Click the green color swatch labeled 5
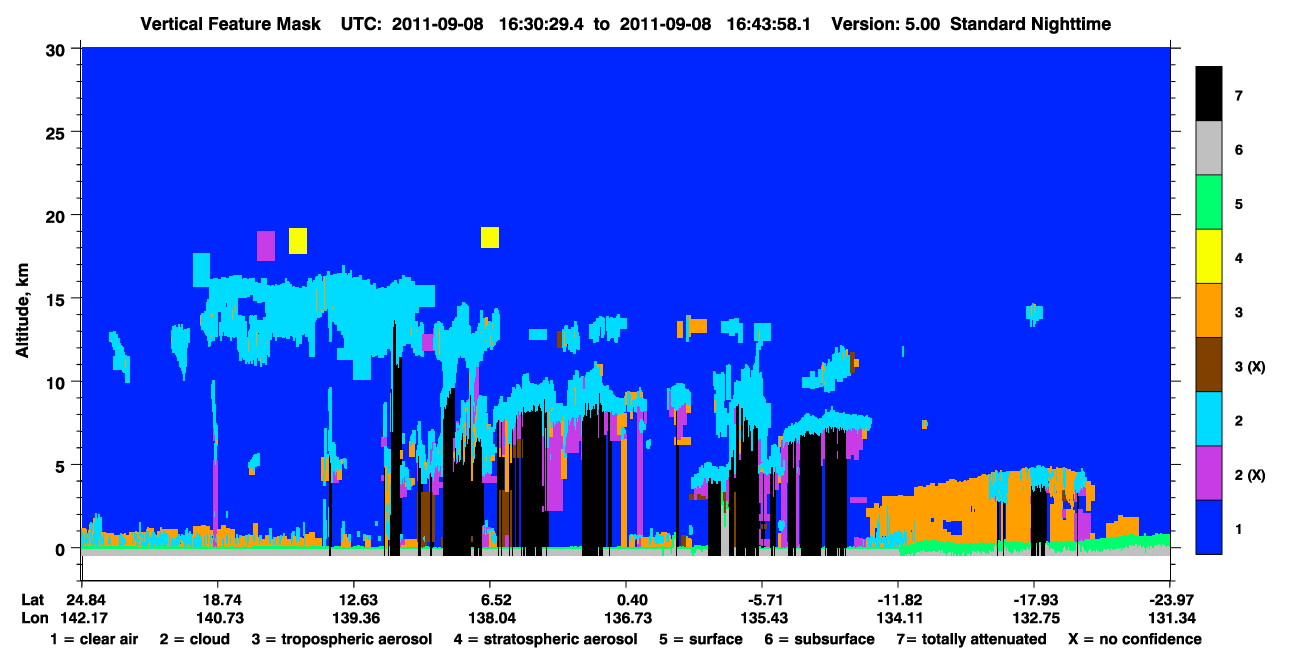 pos(1209,203)
